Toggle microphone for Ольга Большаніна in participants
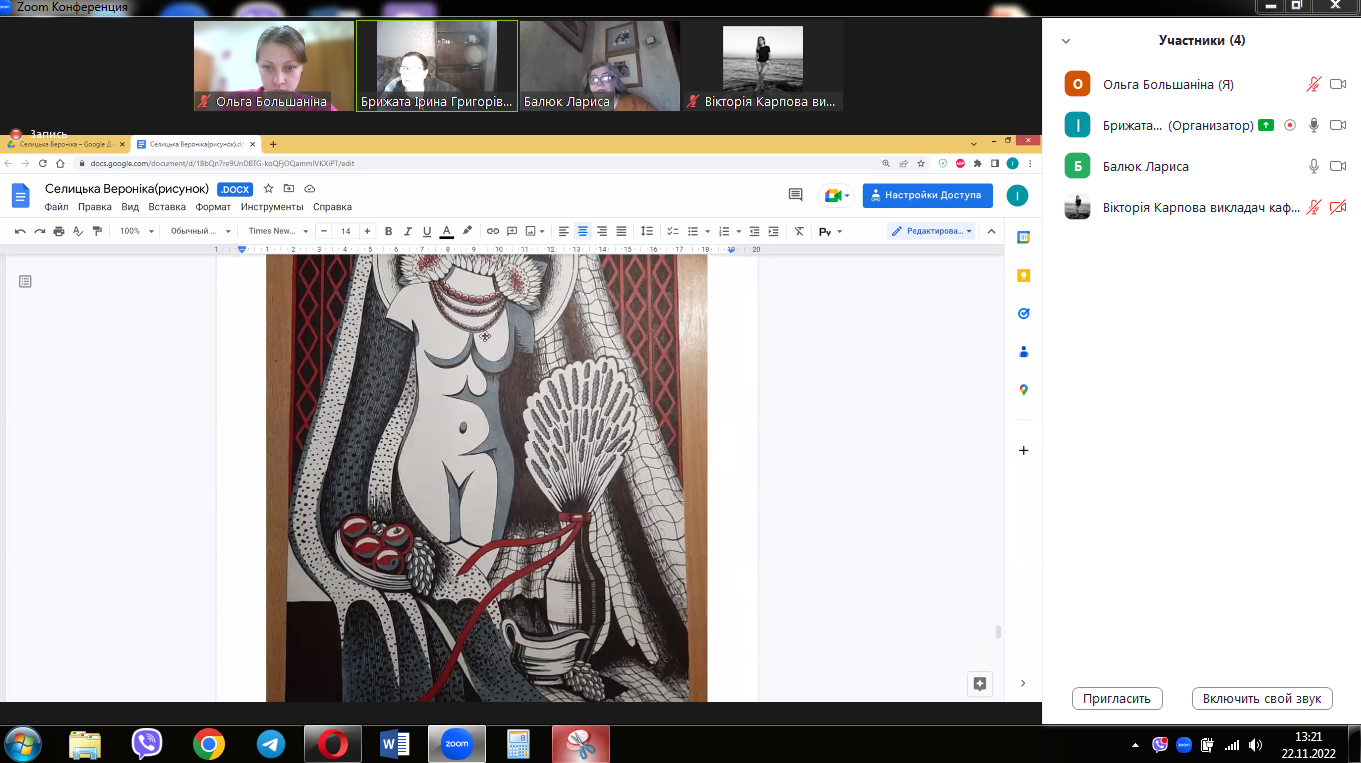 coord(1314,85)
